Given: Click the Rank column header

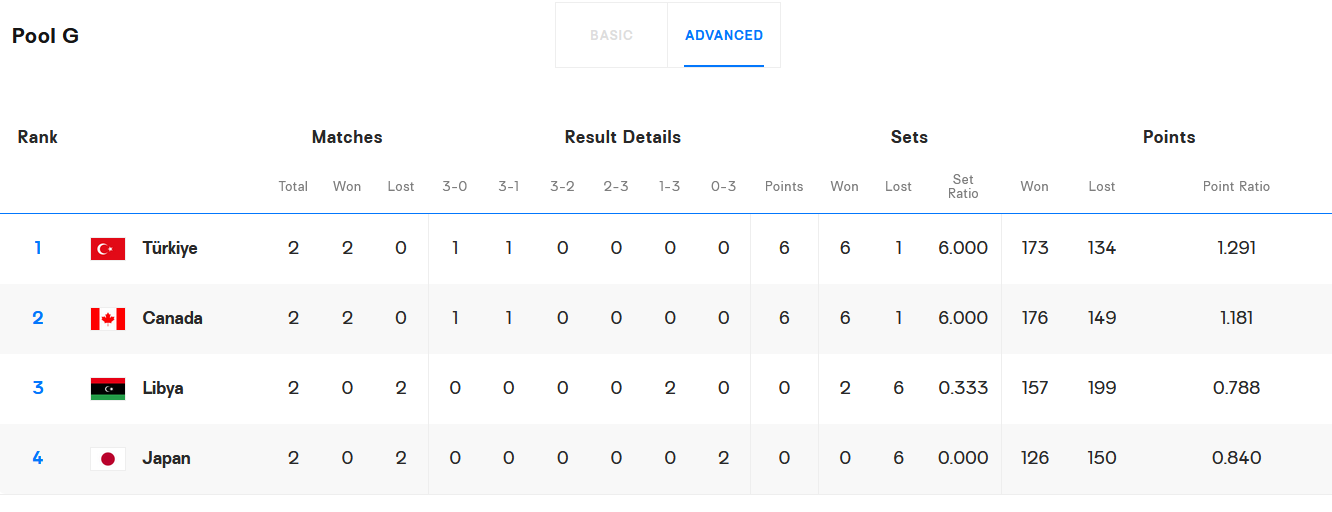Looking at the screenshot, I should pos(38,137).
